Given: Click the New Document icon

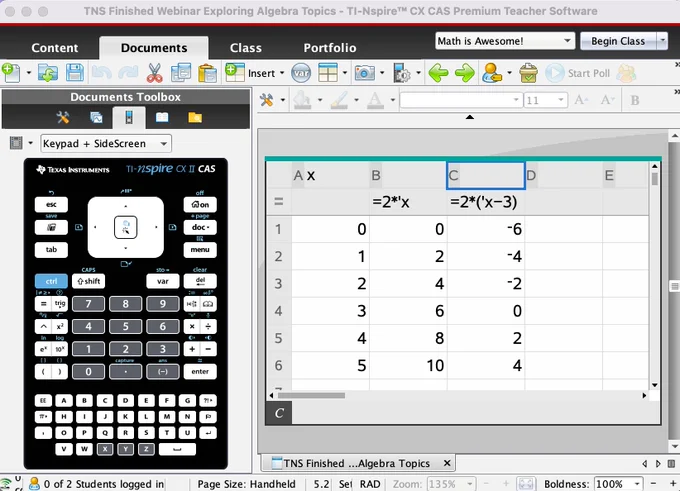Looking at the screenshot, I should tap(11, 72).
